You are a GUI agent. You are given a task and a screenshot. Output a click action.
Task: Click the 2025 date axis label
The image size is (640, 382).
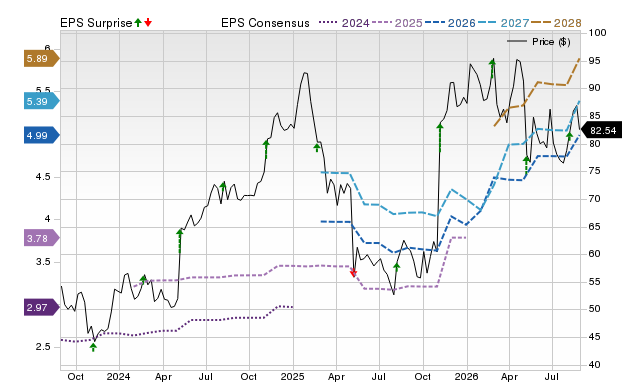(x=292, y=376)
